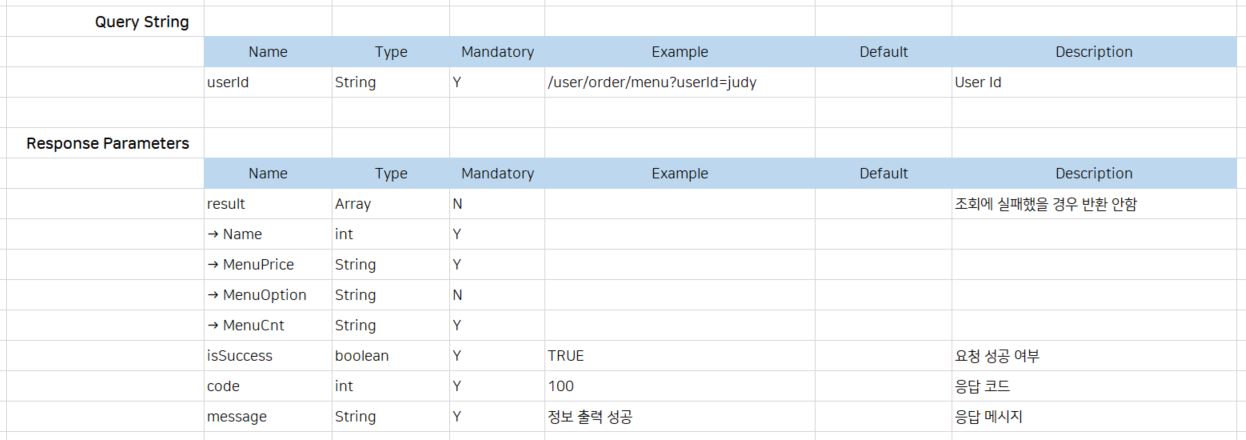Click the "정보 출력 성공" example cell
Screen dimensions: 1246x440
(x=590, y=417)
